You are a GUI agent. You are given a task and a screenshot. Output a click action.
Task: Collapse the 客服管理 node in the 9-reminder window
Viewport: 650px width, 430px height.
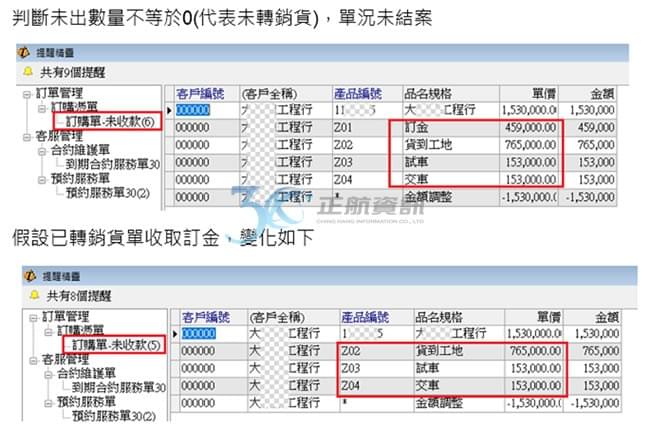point(27,137)
